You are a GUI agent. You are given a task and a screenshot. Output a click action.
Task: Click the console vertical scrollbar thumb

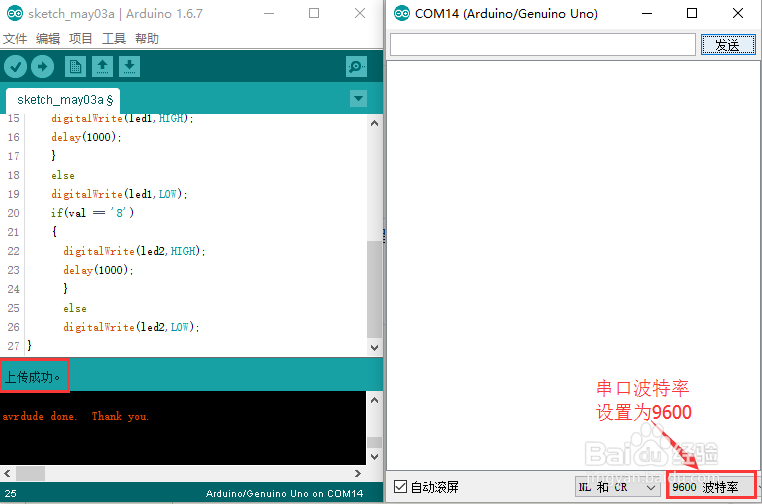(374, 442)
